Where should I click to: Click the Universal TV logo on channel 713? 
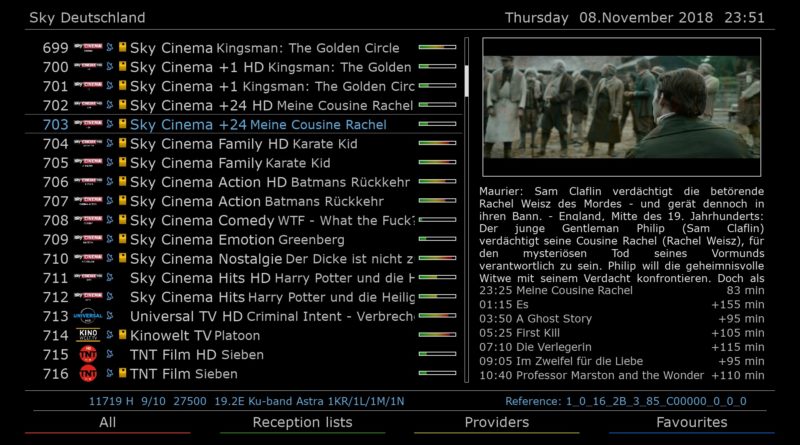pos(88,316)
